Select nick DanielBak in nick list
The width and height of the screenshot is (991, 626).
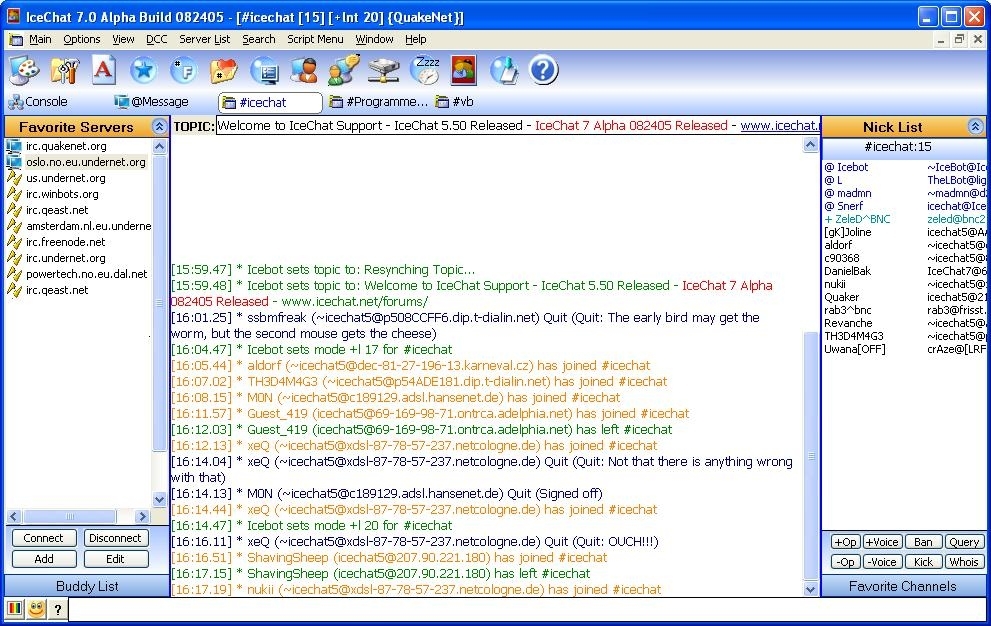(848, 271)
